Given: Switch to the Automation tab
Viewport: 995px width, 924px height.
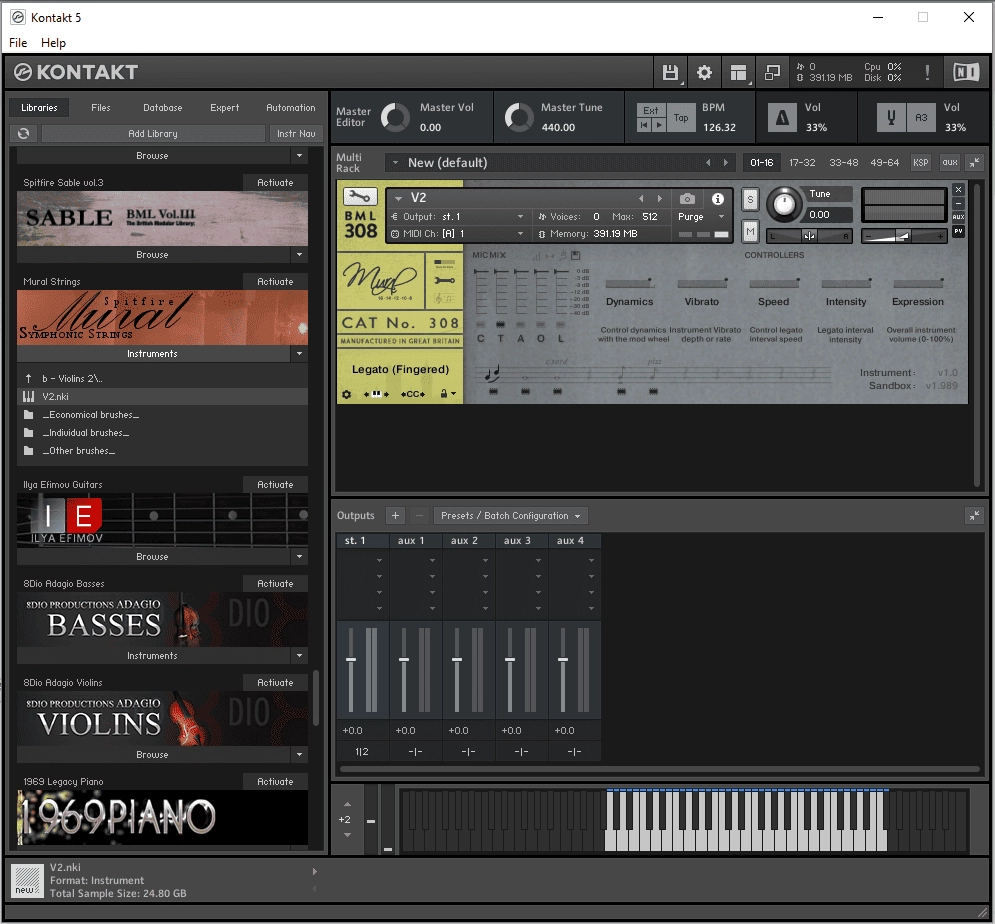Looking at the screenshot, I should [x=291, y=108].
